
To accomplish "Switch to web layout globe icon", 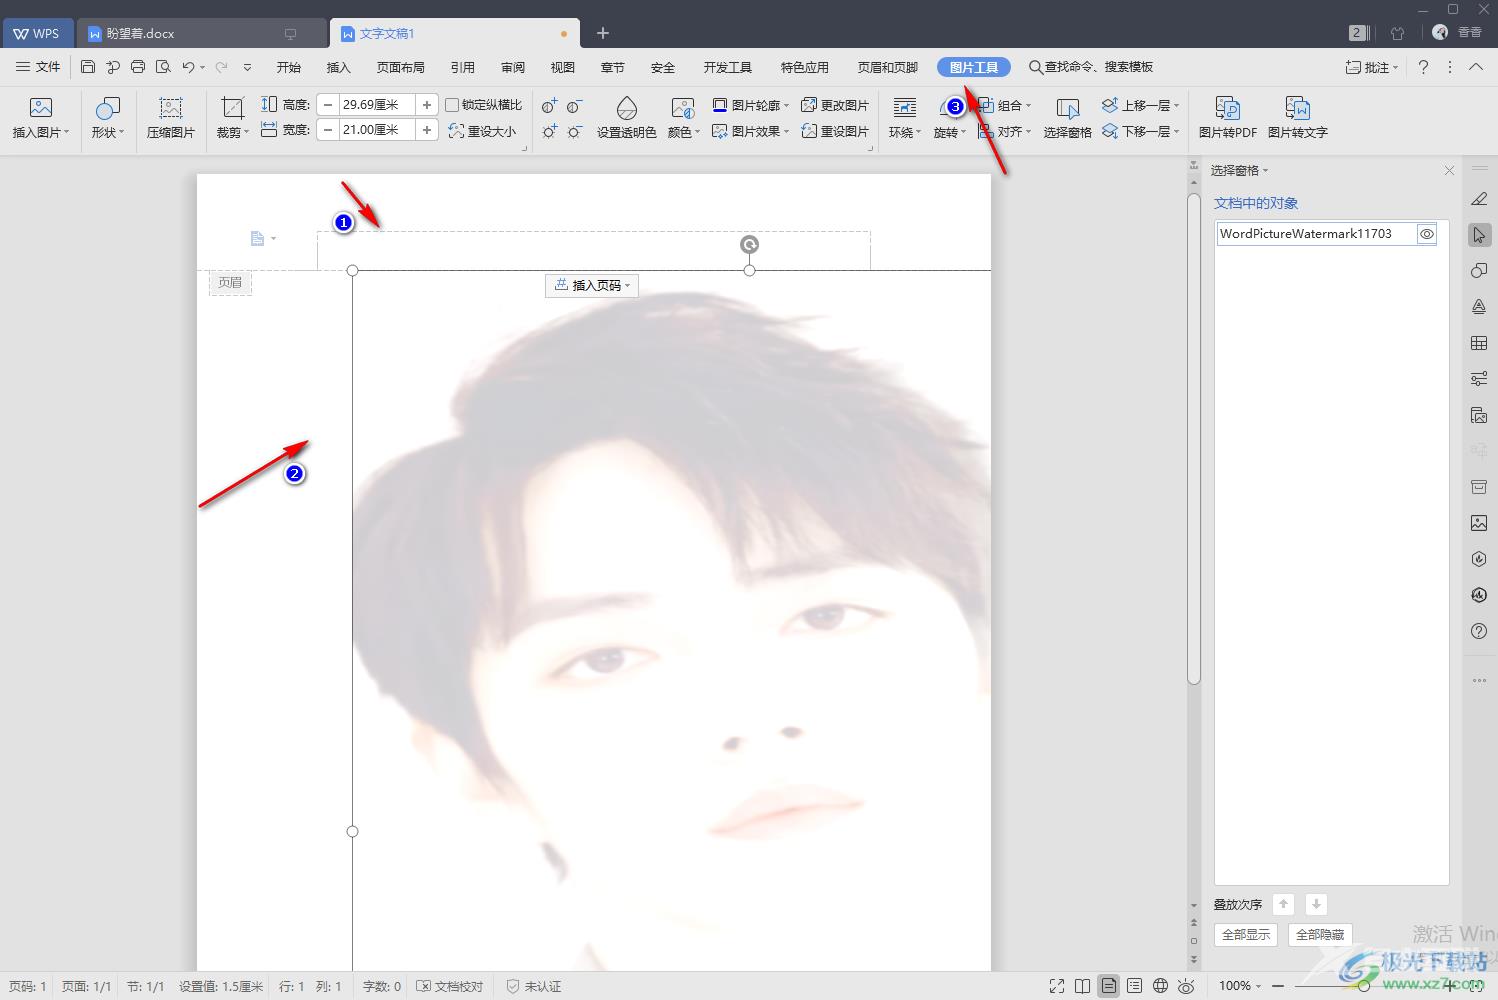I will pyautogui.click(x=1160, y=986).
